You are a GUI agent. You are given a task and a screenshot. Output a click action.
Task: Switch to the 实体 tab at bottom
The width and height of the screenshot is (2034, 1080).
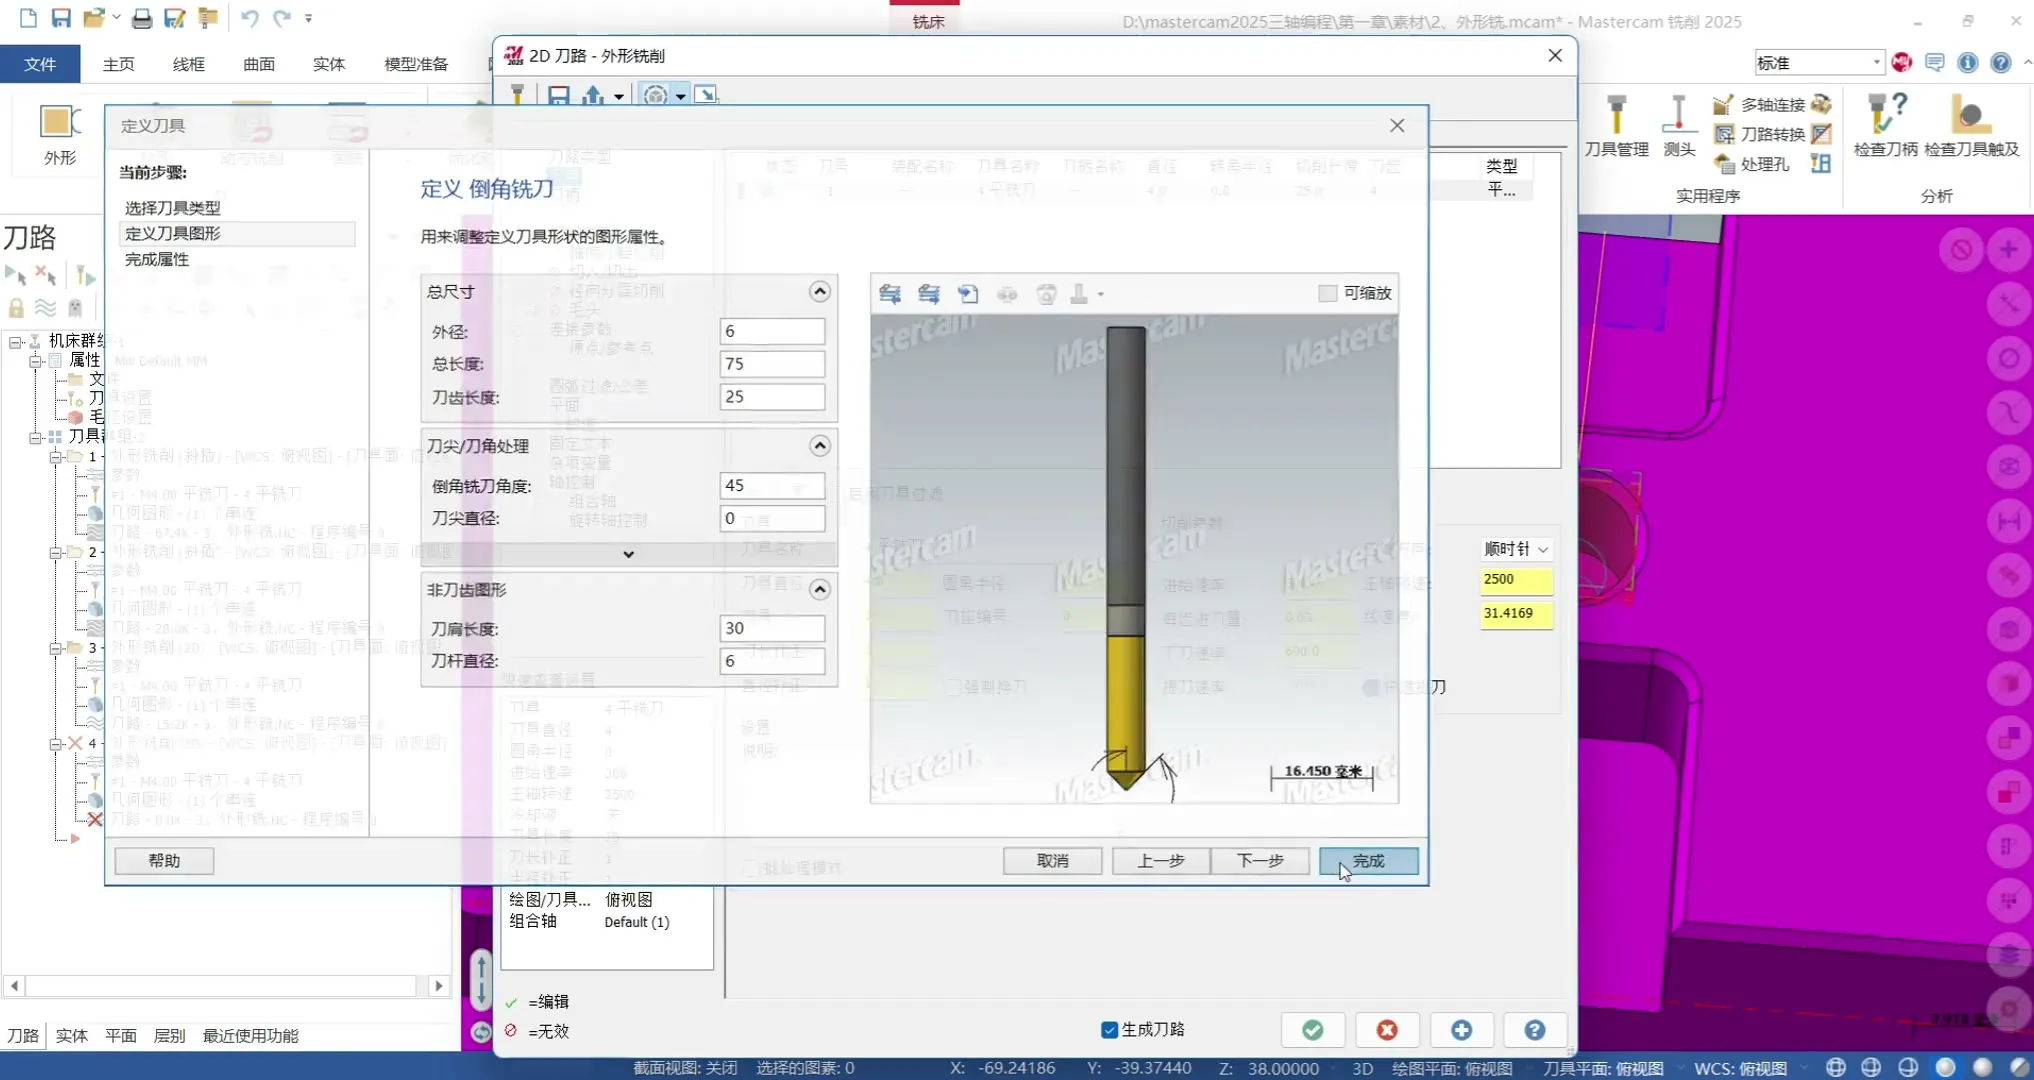pos(71,1036)
